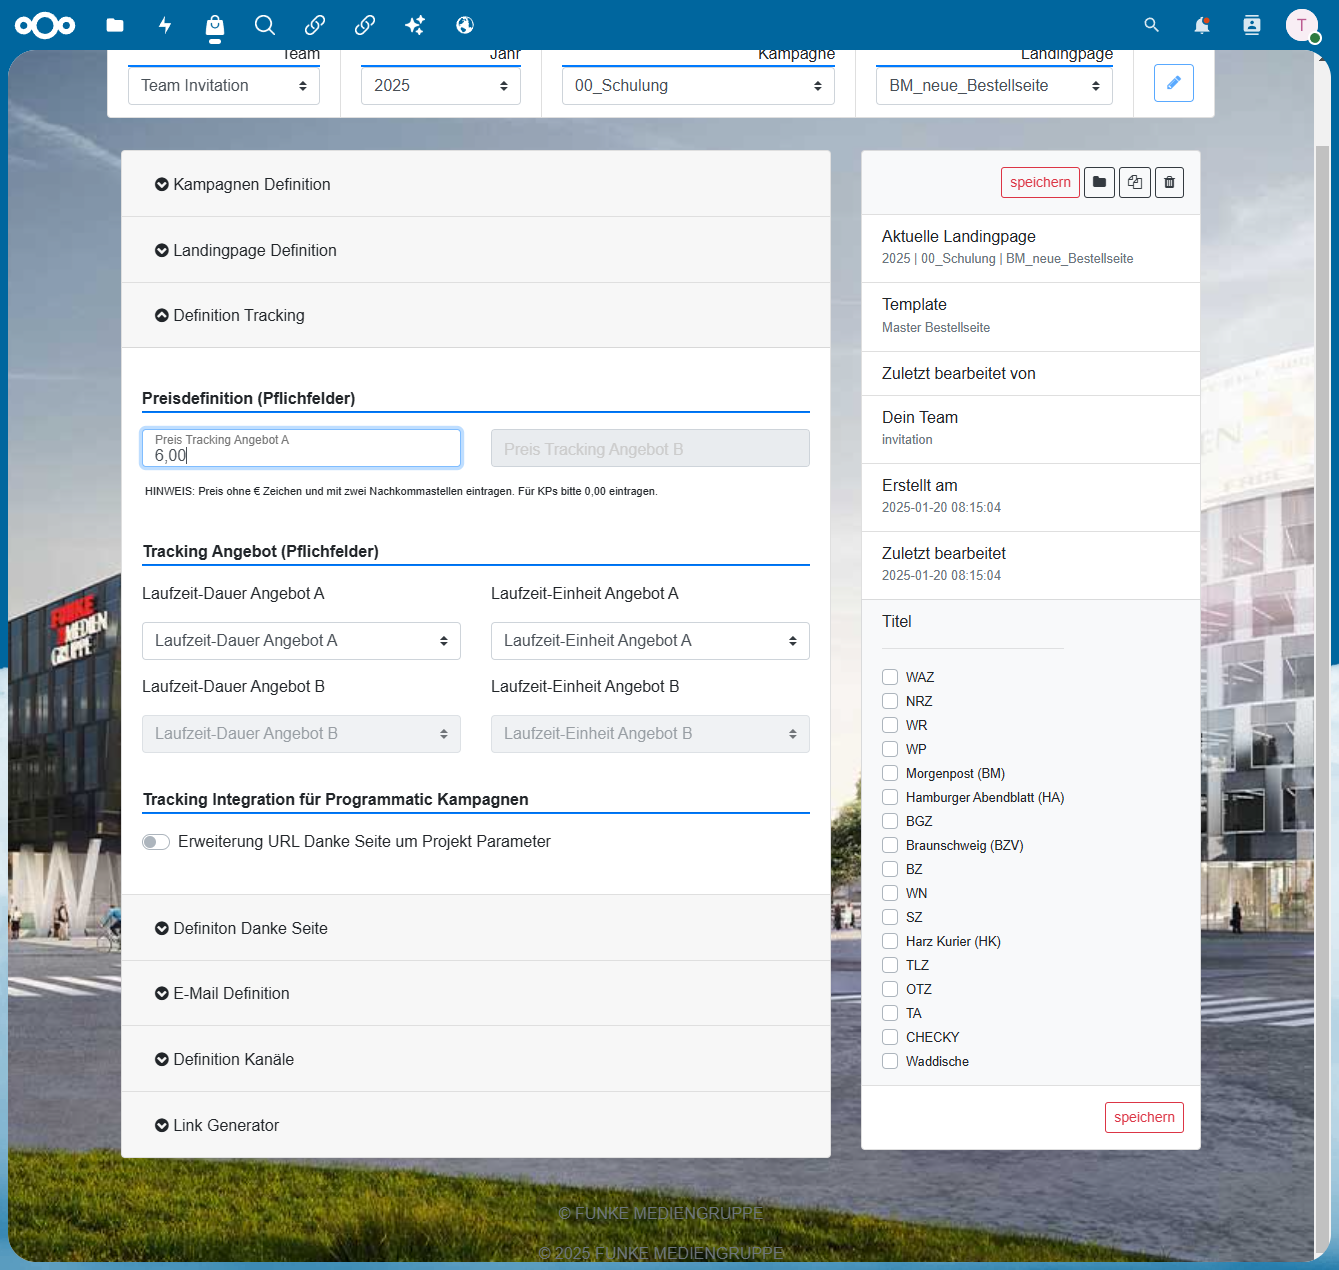This screenshot has width=1339, height=1270.
Task: Open the notifications bell
Action: pos(1202,25)
